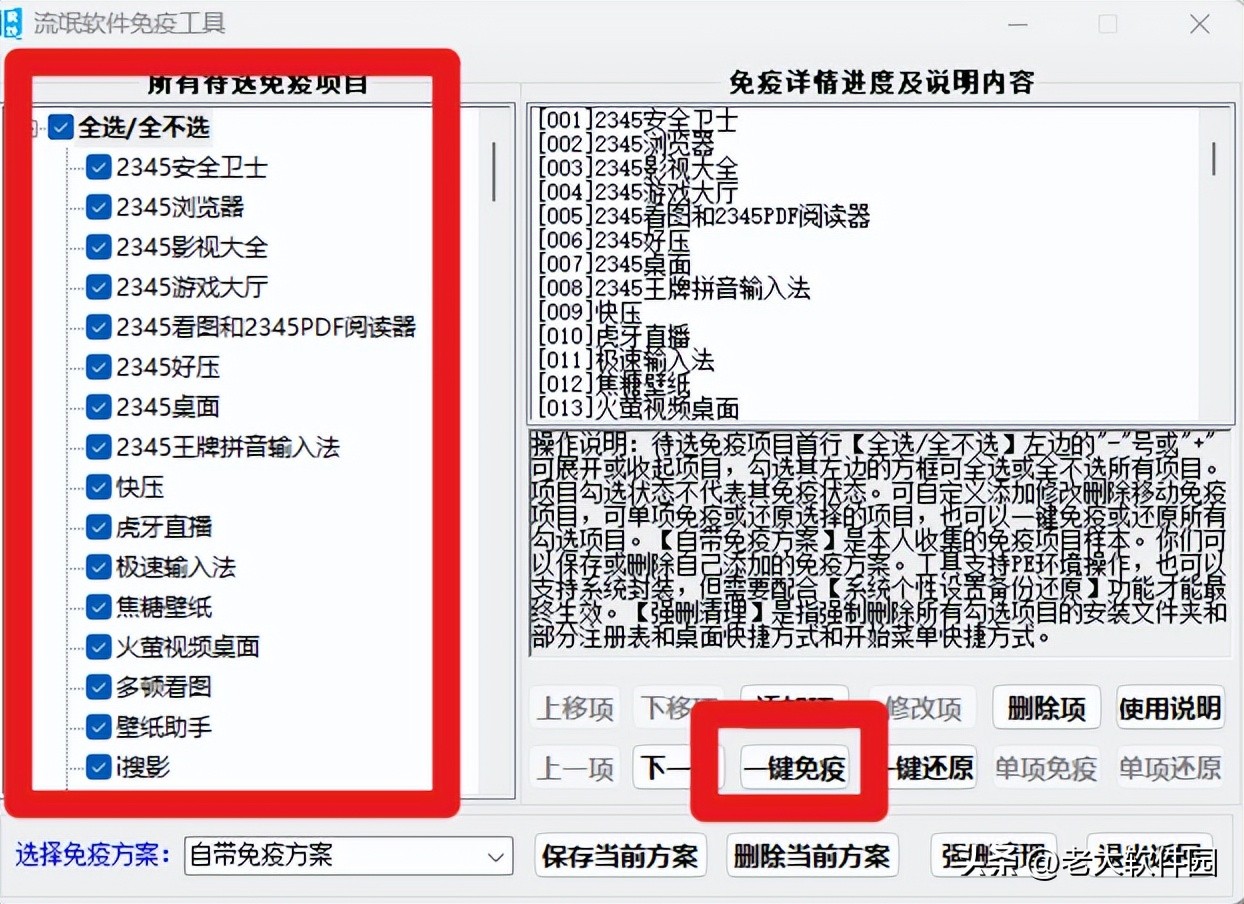Click the 单项免疫 button
Screen dimensions: 1244x904
click(x=1046, y=768)
